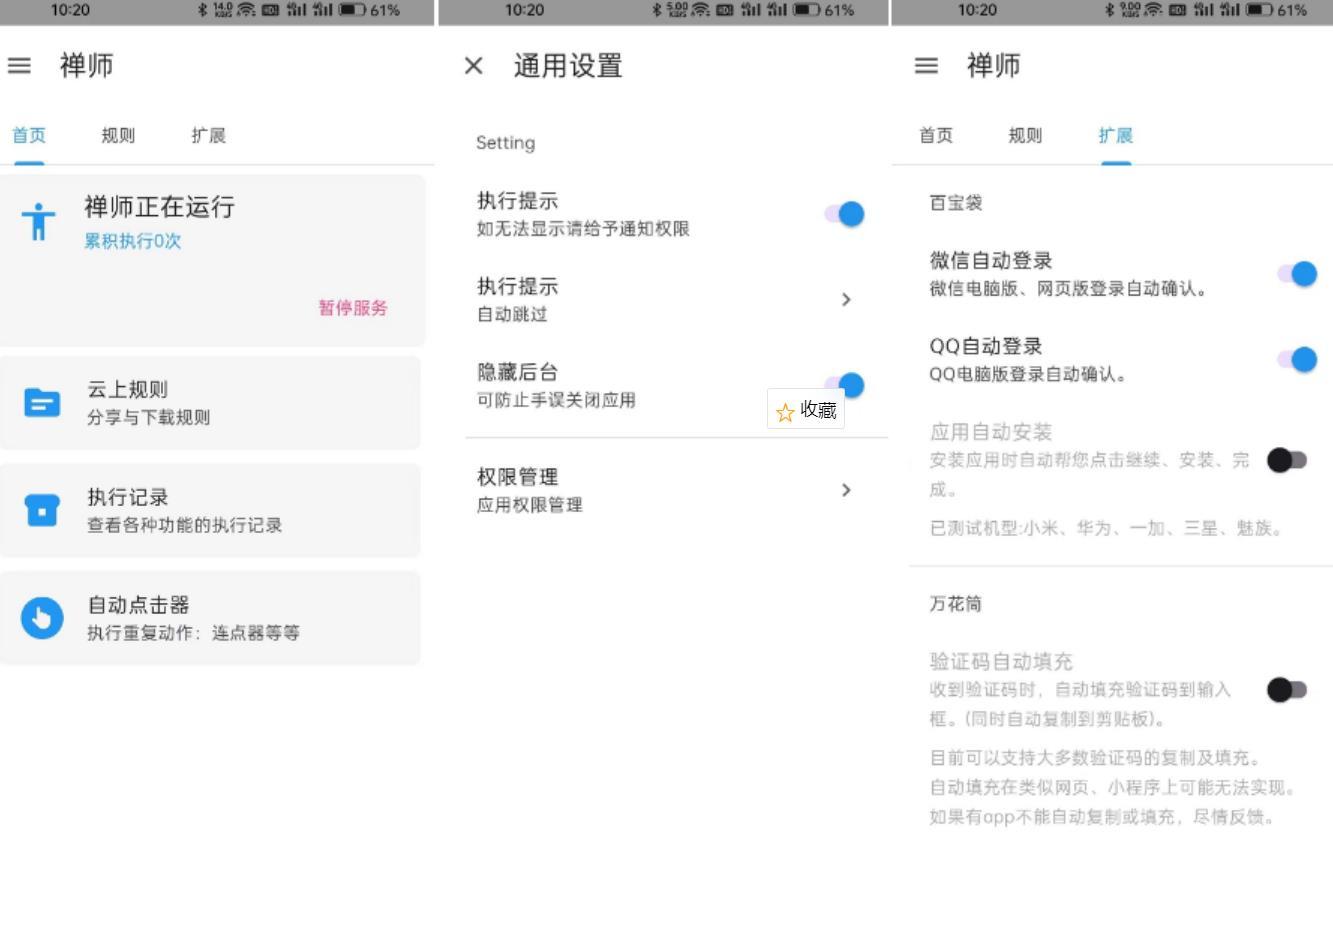Tap the 自动点击器 pointer icon

tap(42, 617)
